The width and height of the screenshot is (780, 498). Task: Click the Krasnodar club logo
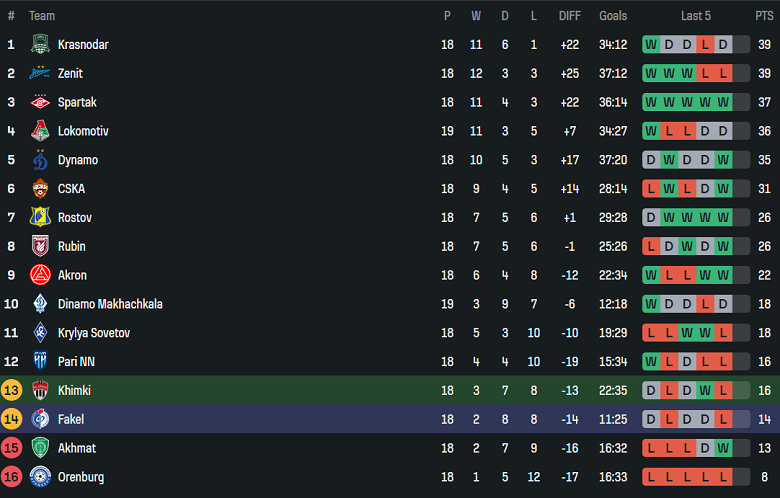point(40,45)
